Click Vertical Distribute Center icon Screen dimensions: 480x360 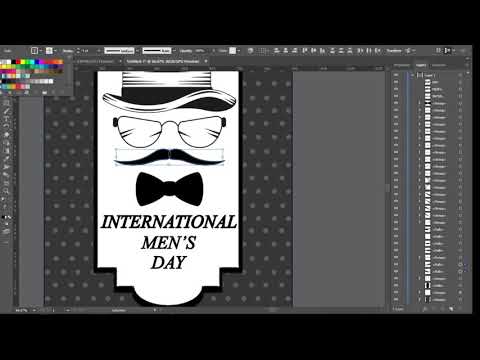tap(341, 51)
